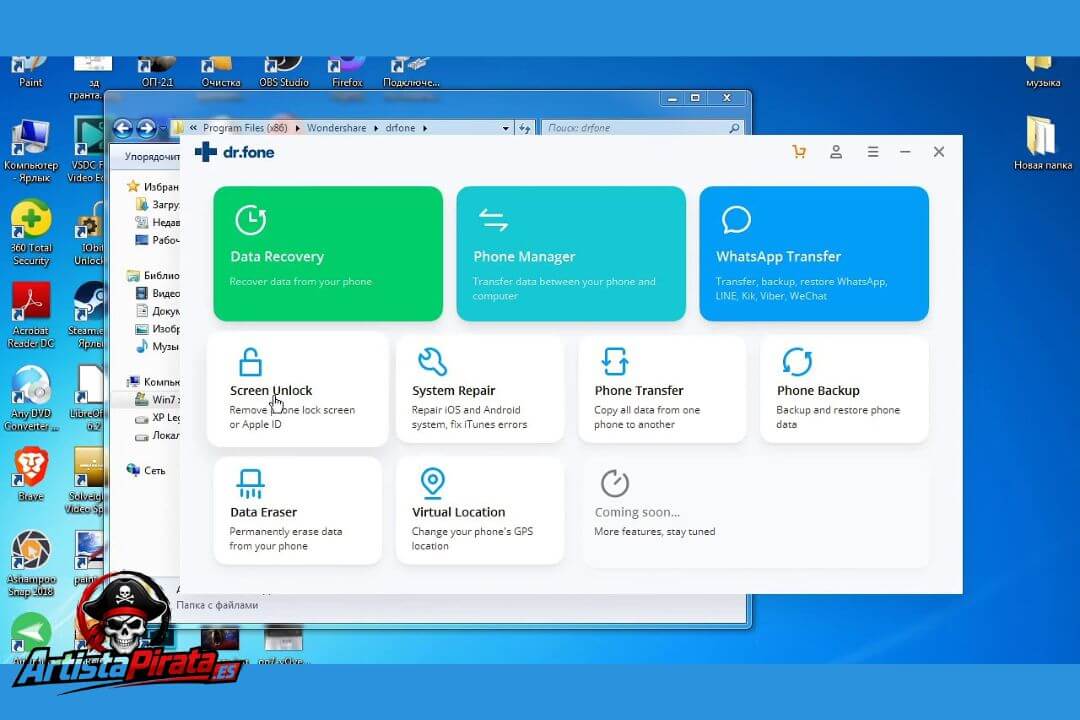The height and width of the screenshot is (720, 1080).
Task: Open the dr.fone shopping cart
Action: pos(799,152)
